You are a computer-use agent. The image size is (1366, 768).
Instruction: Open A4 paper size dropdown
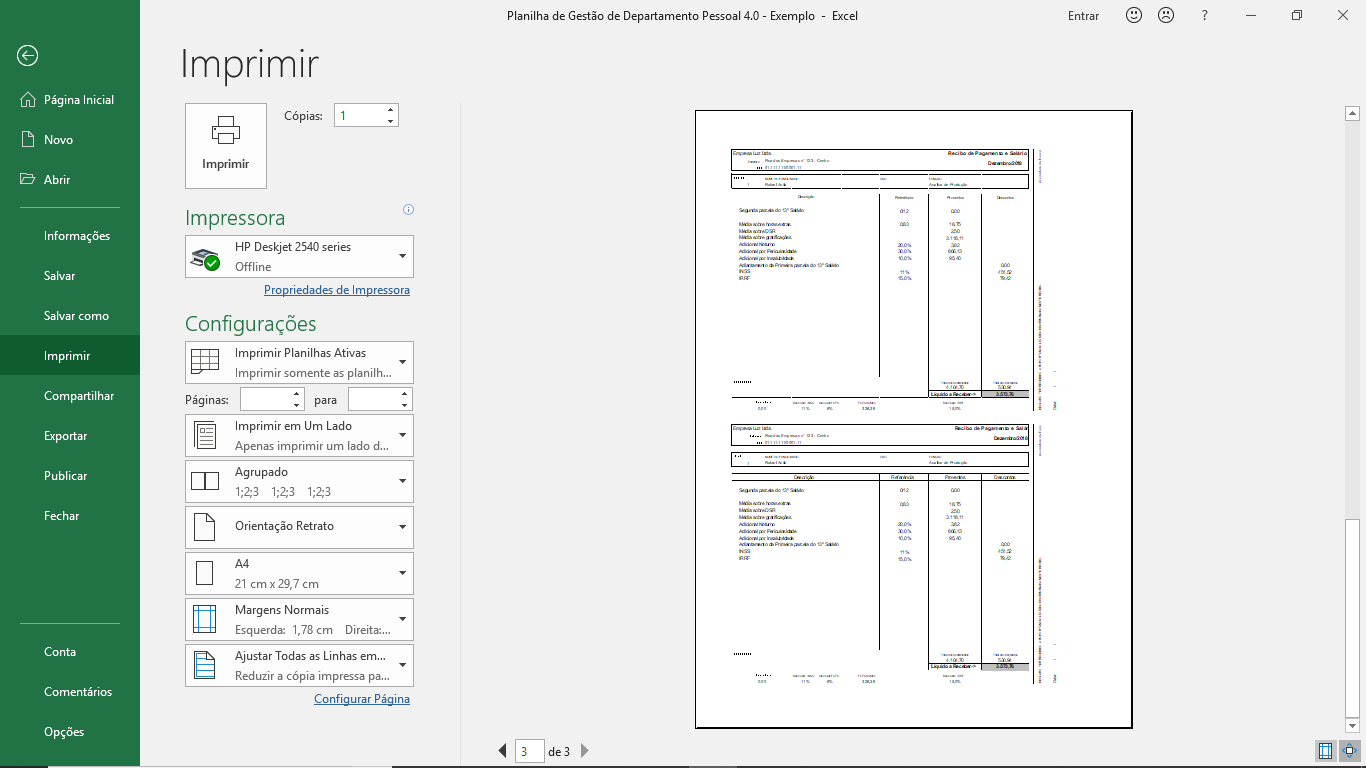coord(300,573)
